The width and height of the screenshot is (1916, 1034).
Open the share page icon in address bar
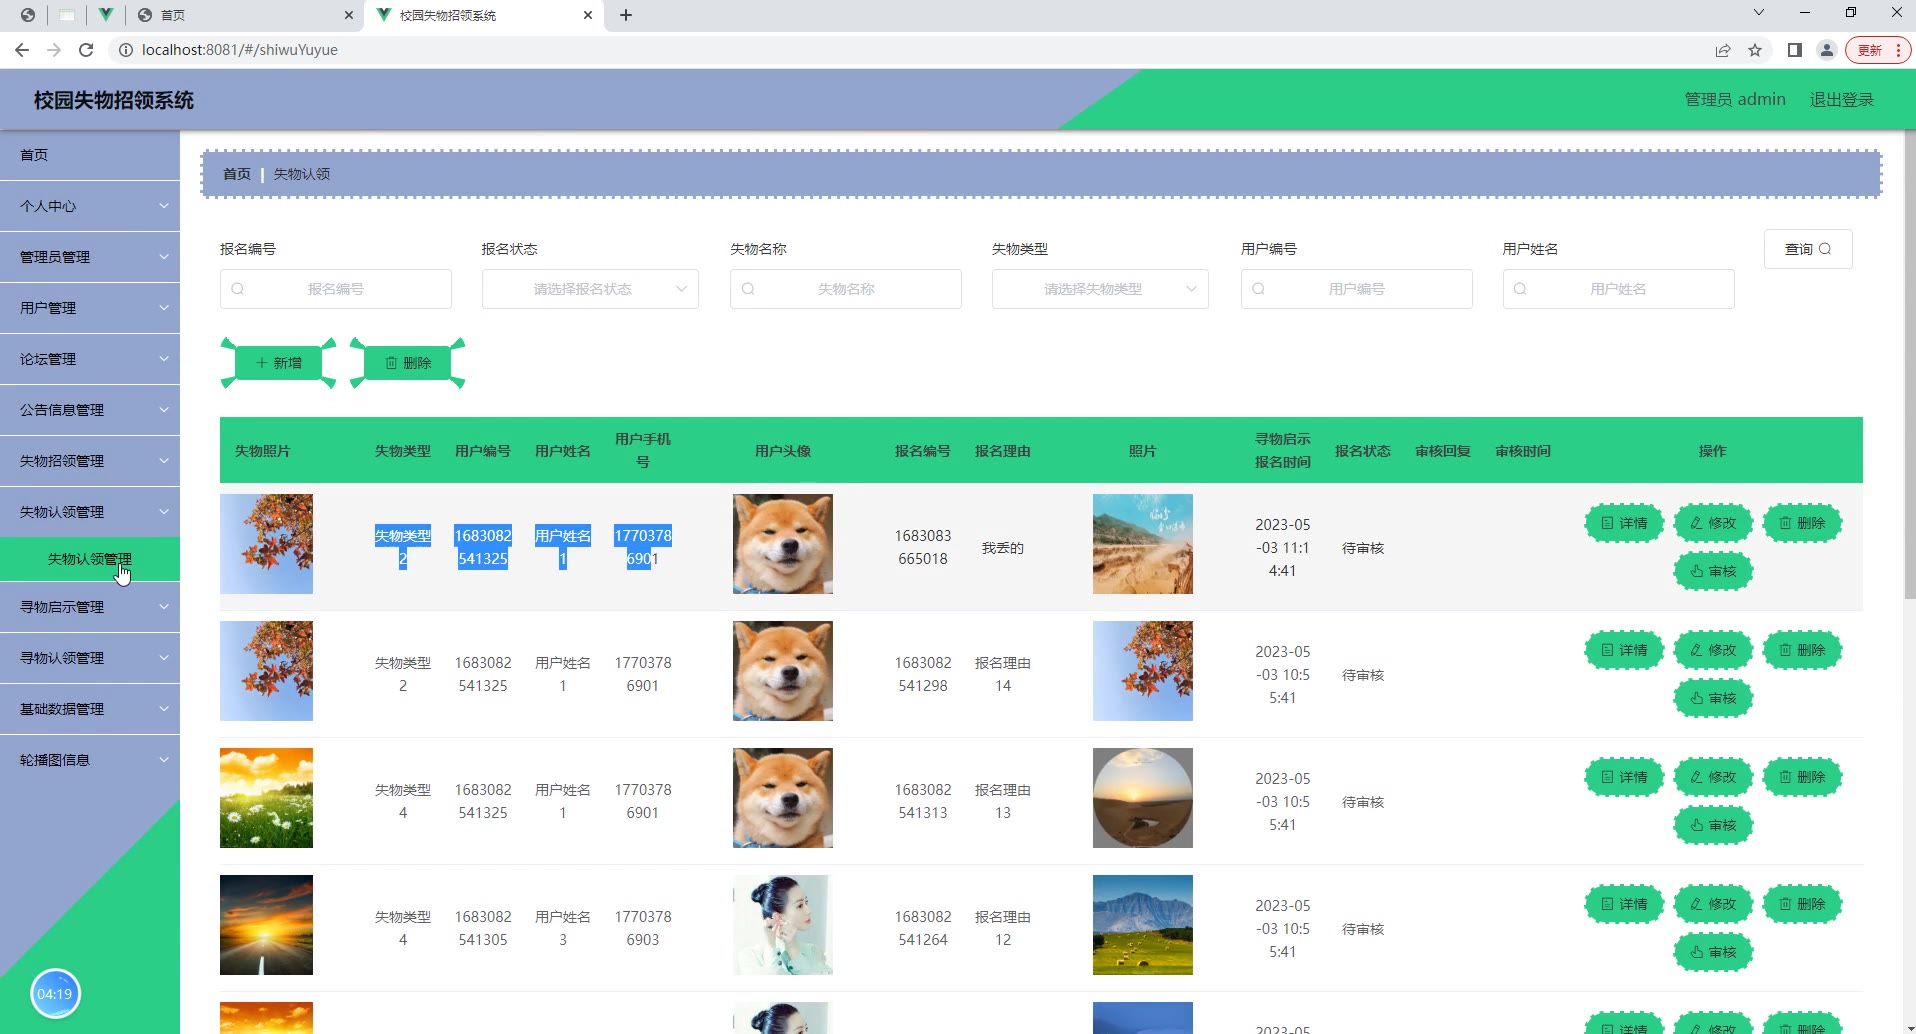pos(1723,50)
